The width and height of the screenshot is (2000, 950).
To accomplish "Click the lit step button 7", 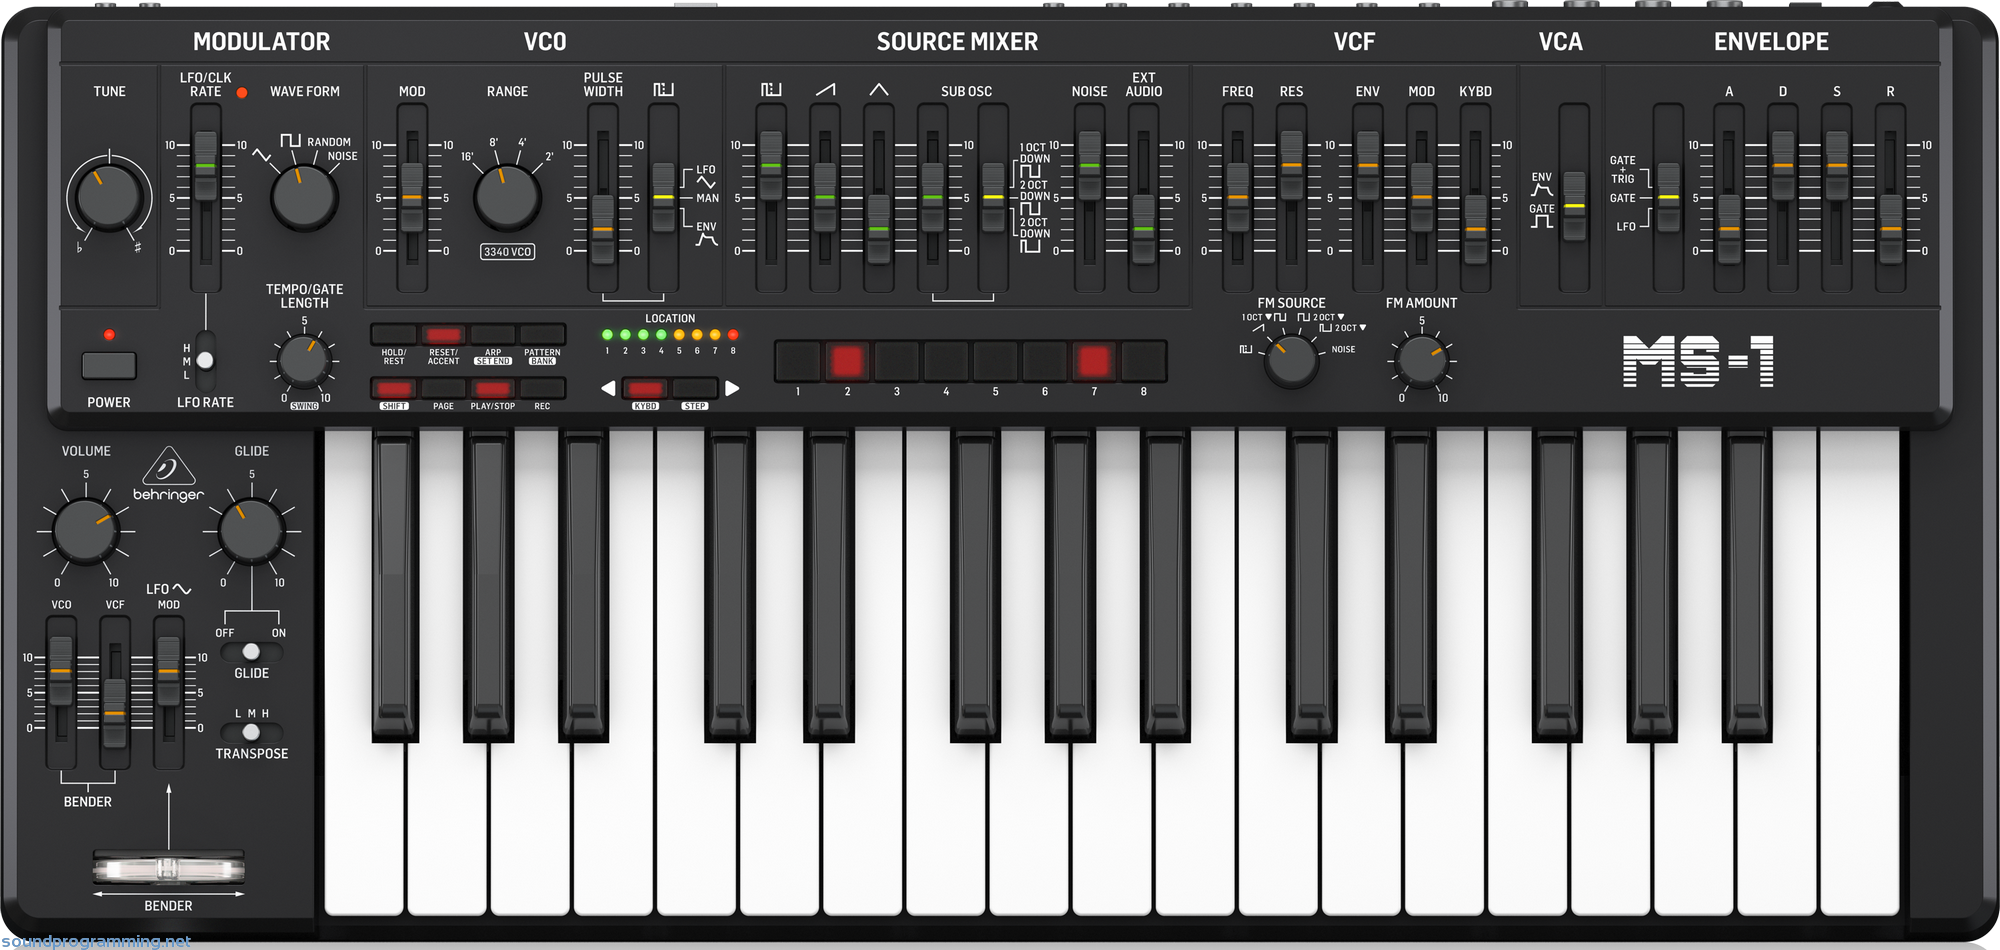I will click(x=1094, y=361).
